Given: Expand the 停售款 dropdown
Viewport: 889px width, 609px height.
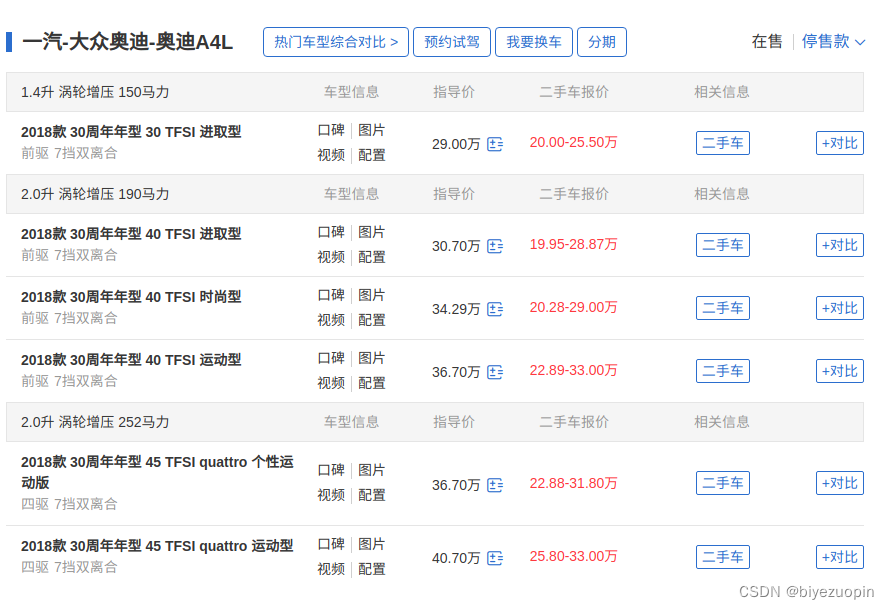Looking at the screenshot, I should coord(833,41).
